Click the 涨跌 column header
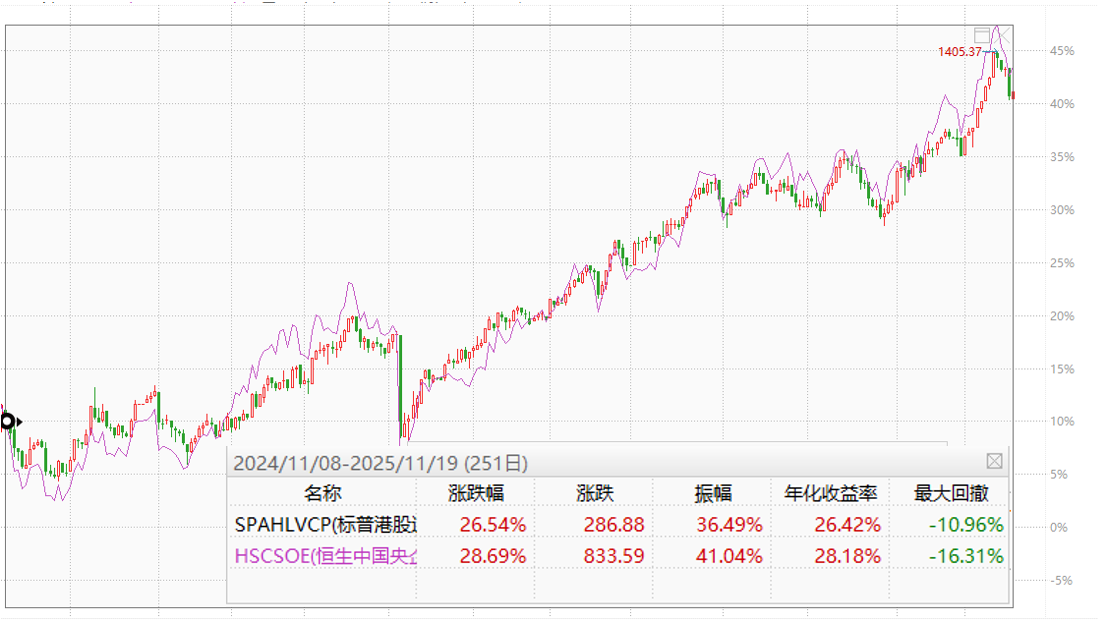This screenshot has height=624, width=1098. point(594,493)
